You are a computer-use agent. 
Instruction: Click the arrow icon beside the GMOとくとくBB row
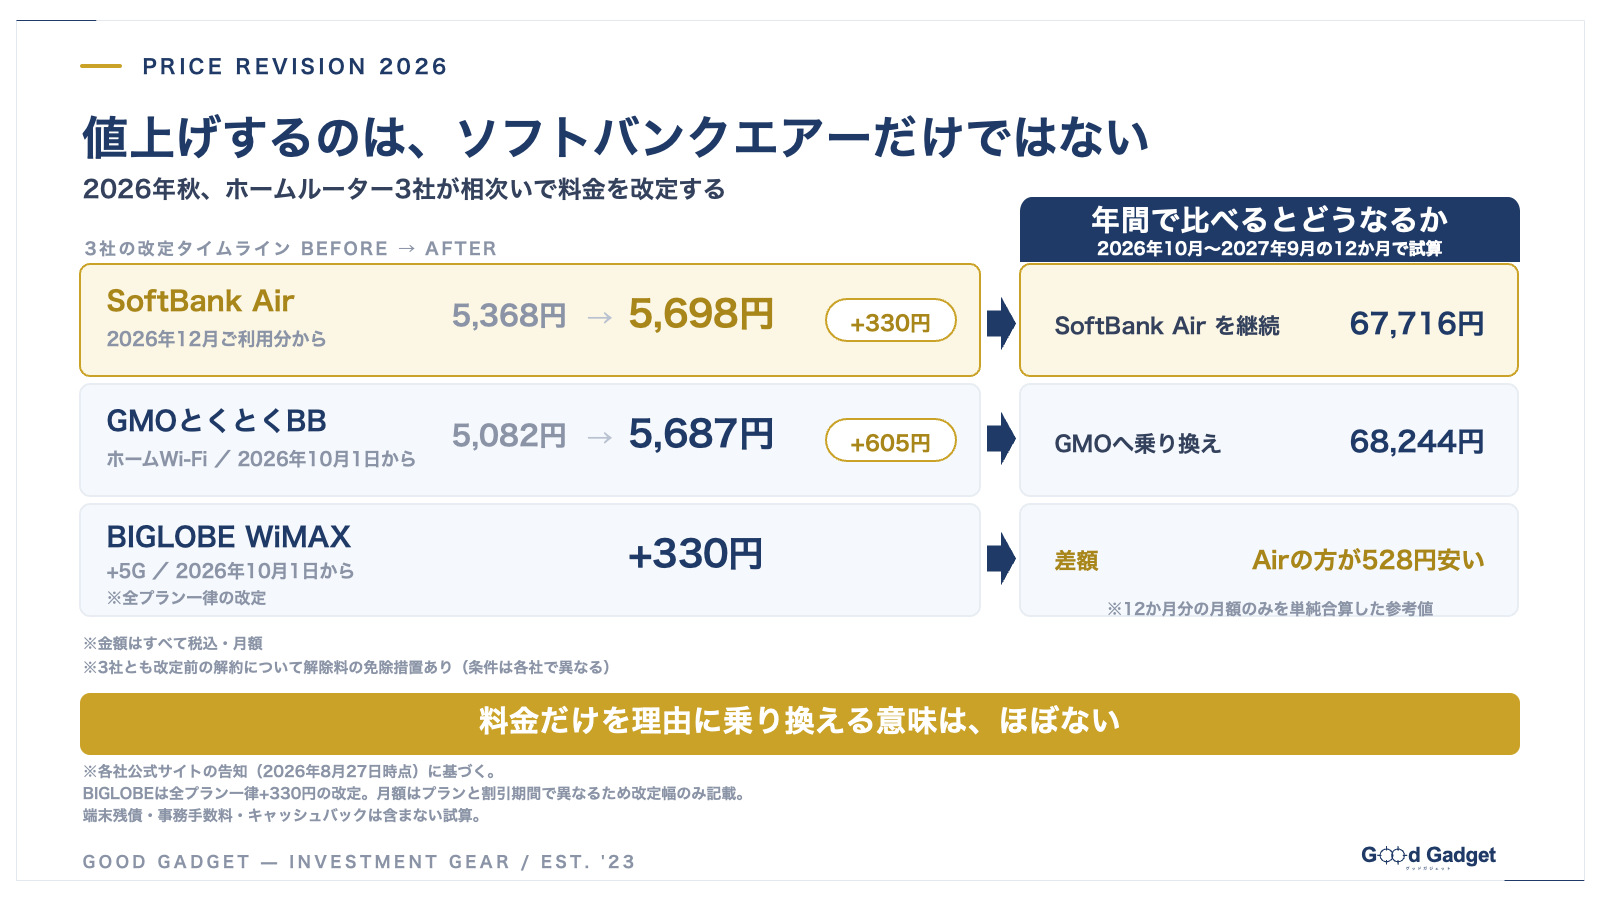click(x=1001, y=439)
